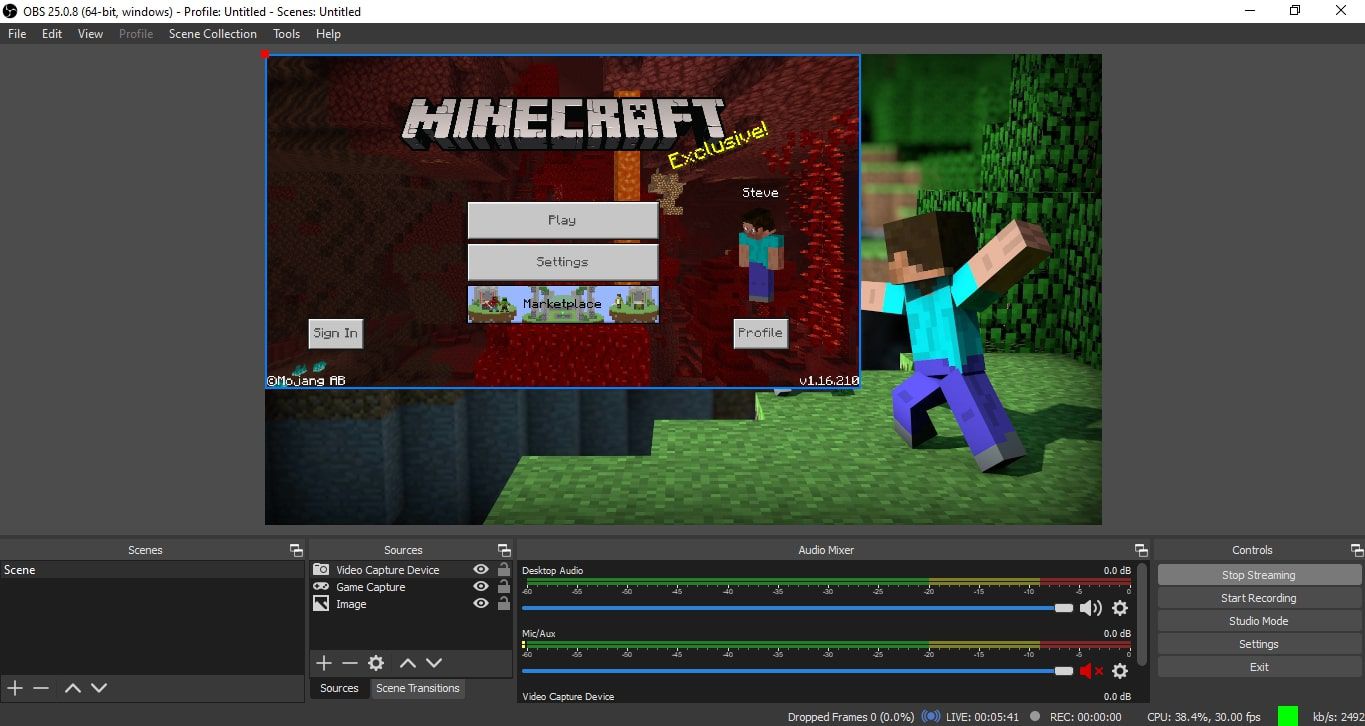
Task: Open the Tools menu
Action: coord(287,34)
